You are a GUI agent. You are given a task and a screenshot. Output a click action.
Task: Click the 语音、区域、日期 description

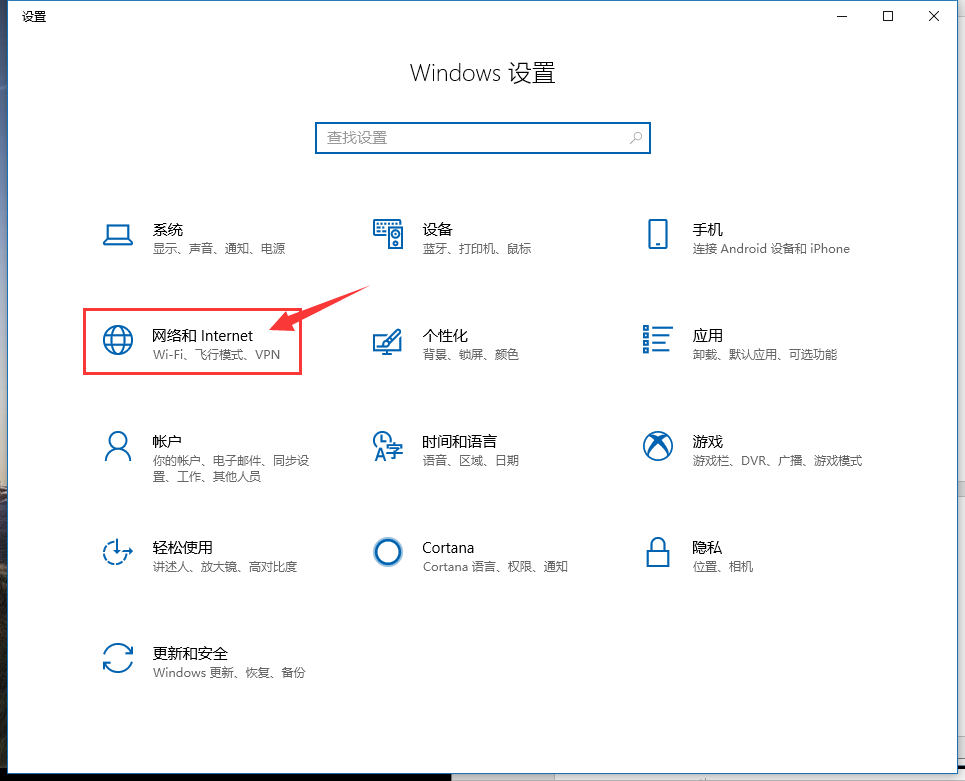tap(471, 460)
